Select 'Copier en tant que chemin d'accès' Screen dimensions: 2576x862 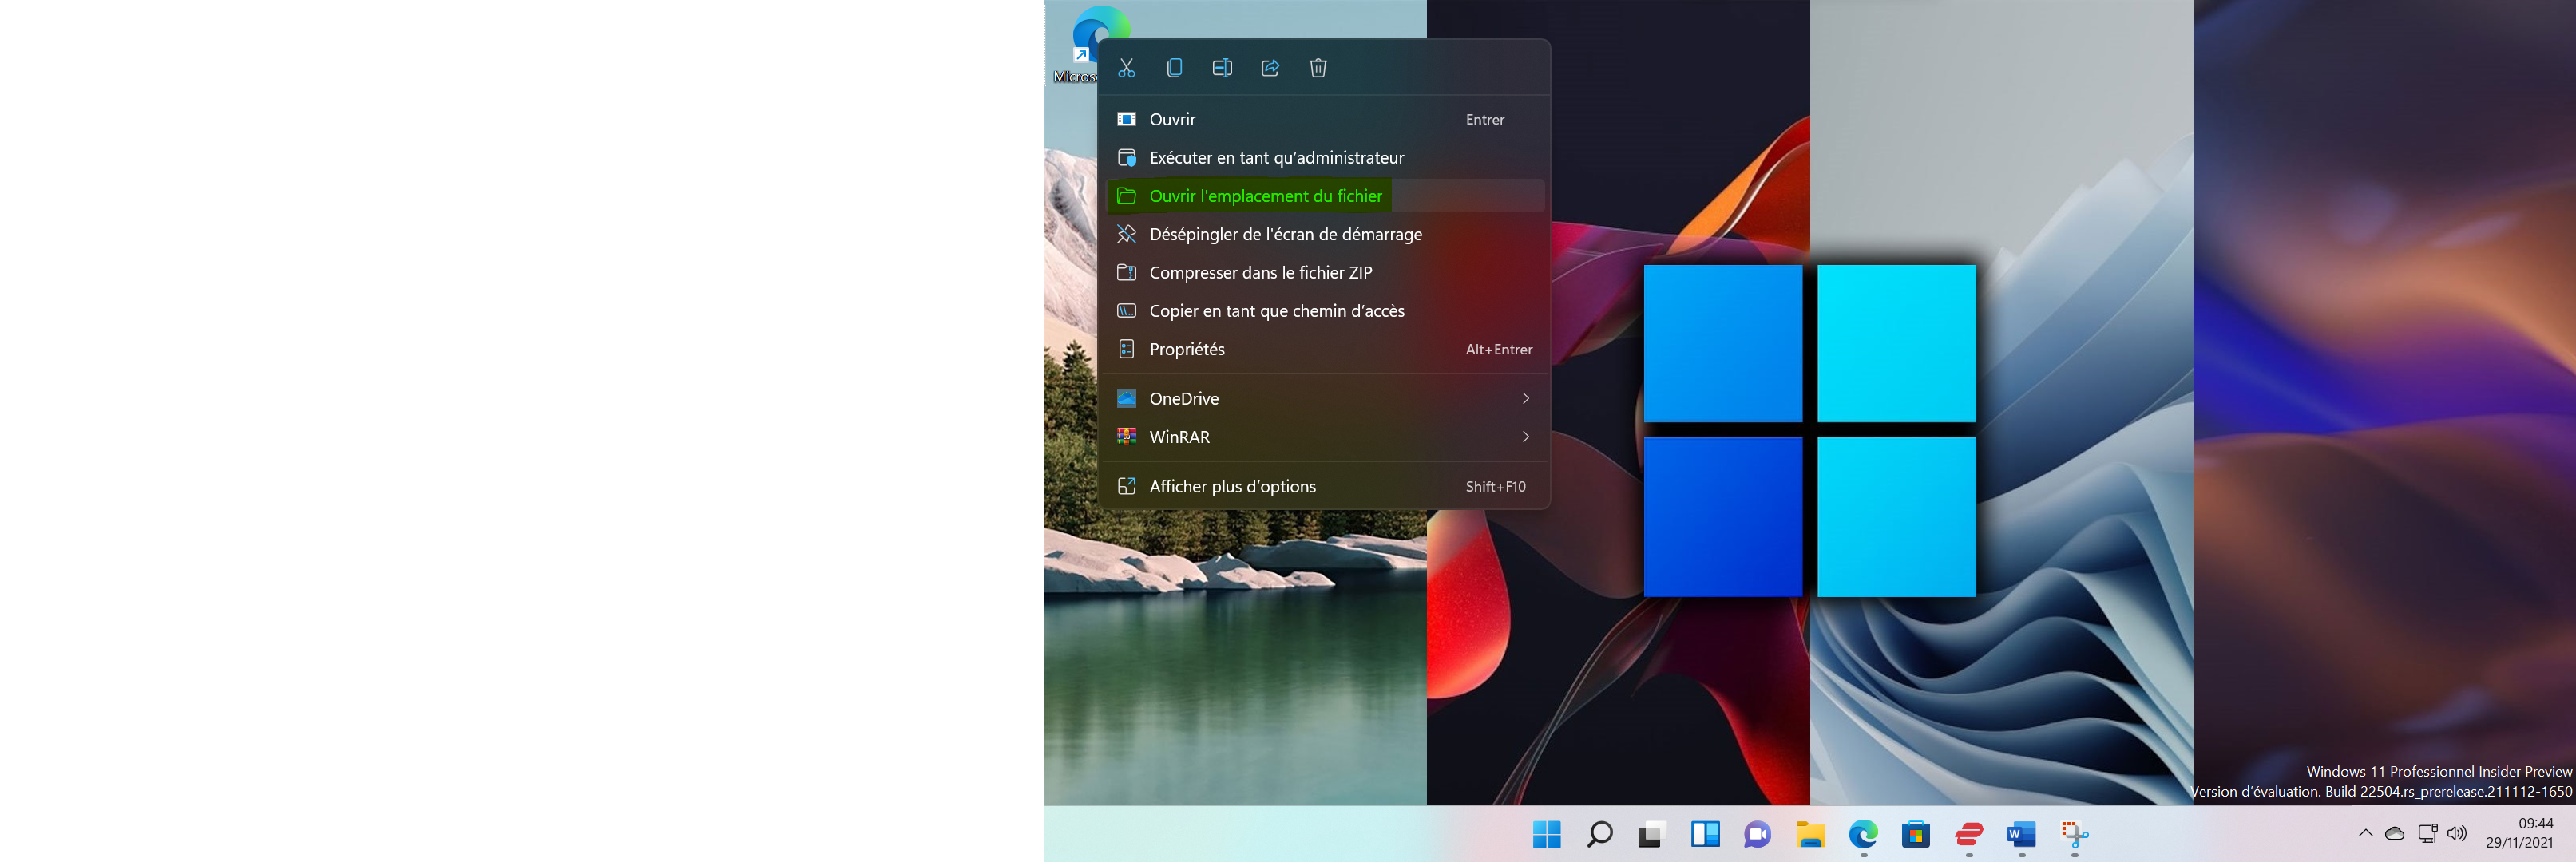pyautogui.click(x=1276, y=311)
